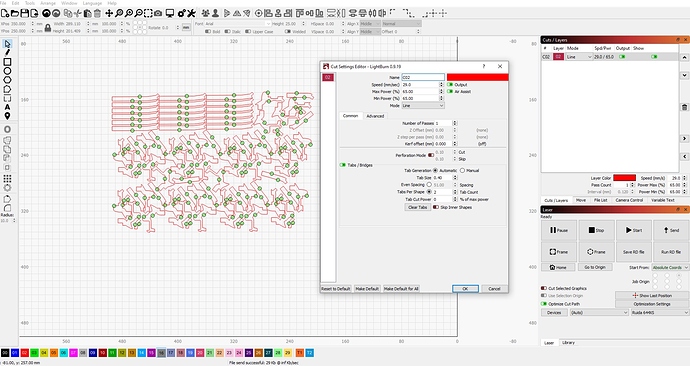Screen dimensions: 690x366
Task: Move layer down in Cuts / Layers panel
Action: pos(684,75)
